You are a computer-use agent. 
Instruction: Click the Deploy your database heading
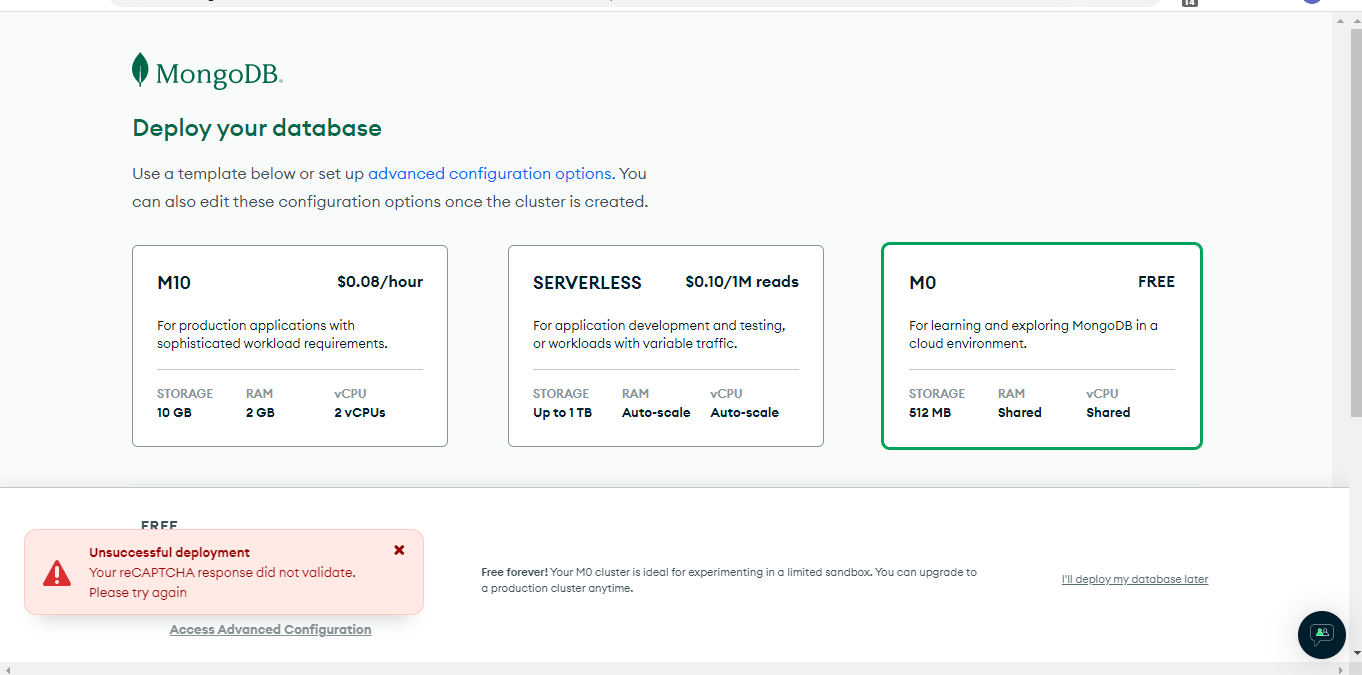tap(257, 128)
